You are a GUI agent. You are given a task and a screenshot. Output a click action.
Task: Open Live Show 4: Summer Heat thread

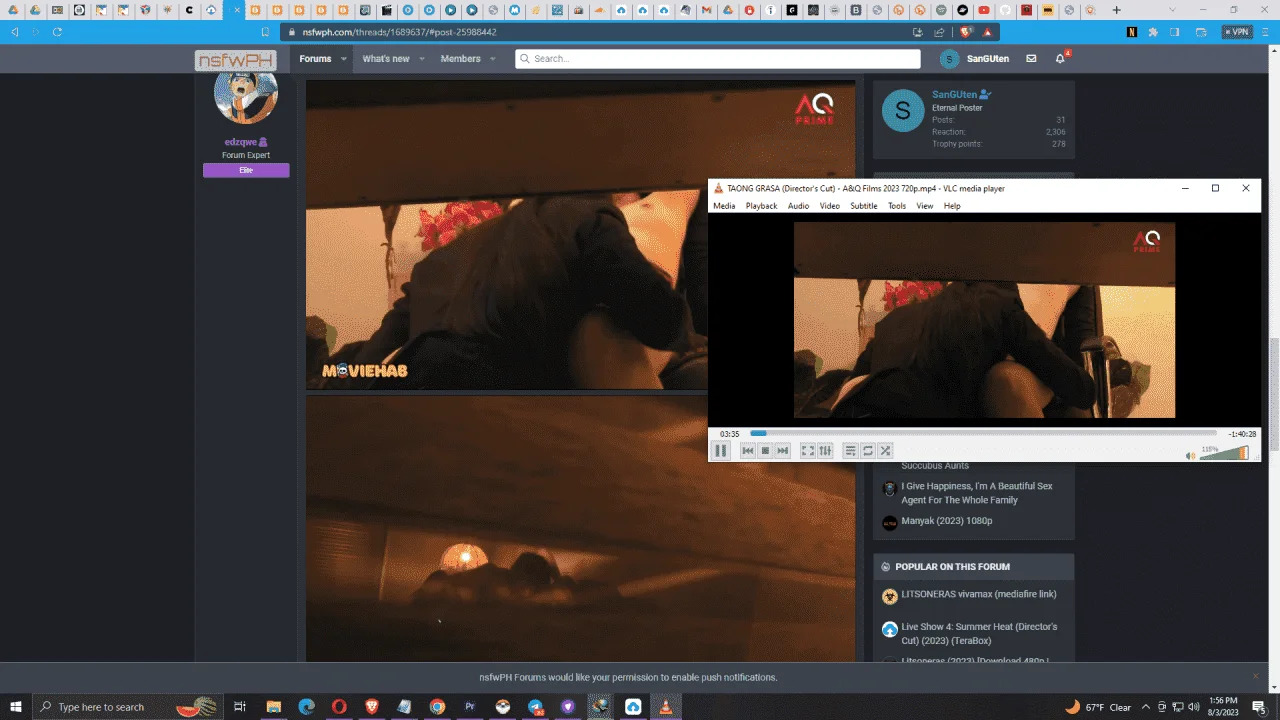point(979,634)
